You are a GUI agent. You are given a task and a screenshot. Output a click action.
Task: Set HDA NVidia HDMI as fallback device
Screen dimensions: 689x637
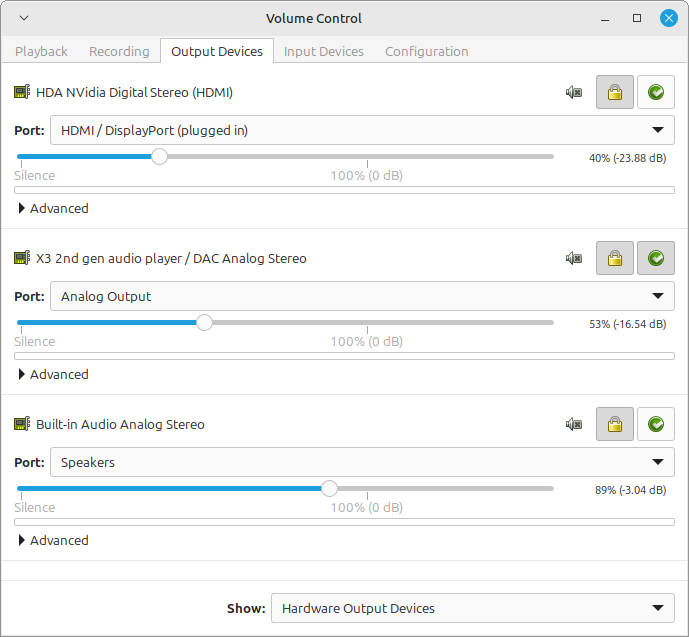[x=656, y=92]
